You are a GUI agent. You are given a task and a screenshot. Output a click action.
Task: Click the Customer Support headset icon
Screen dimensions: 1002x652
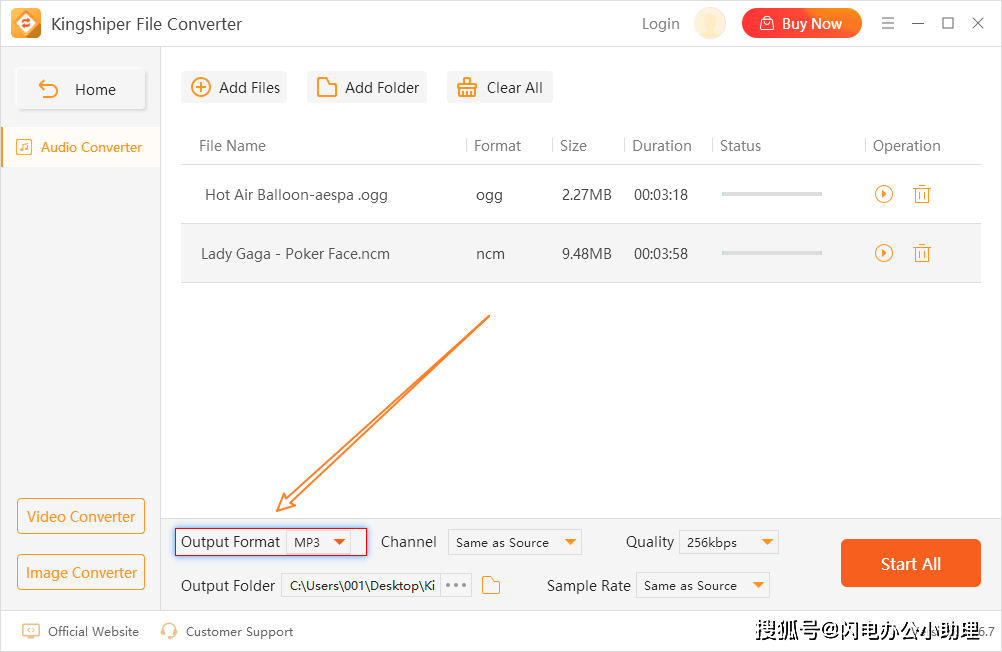(x=169, y=631)
